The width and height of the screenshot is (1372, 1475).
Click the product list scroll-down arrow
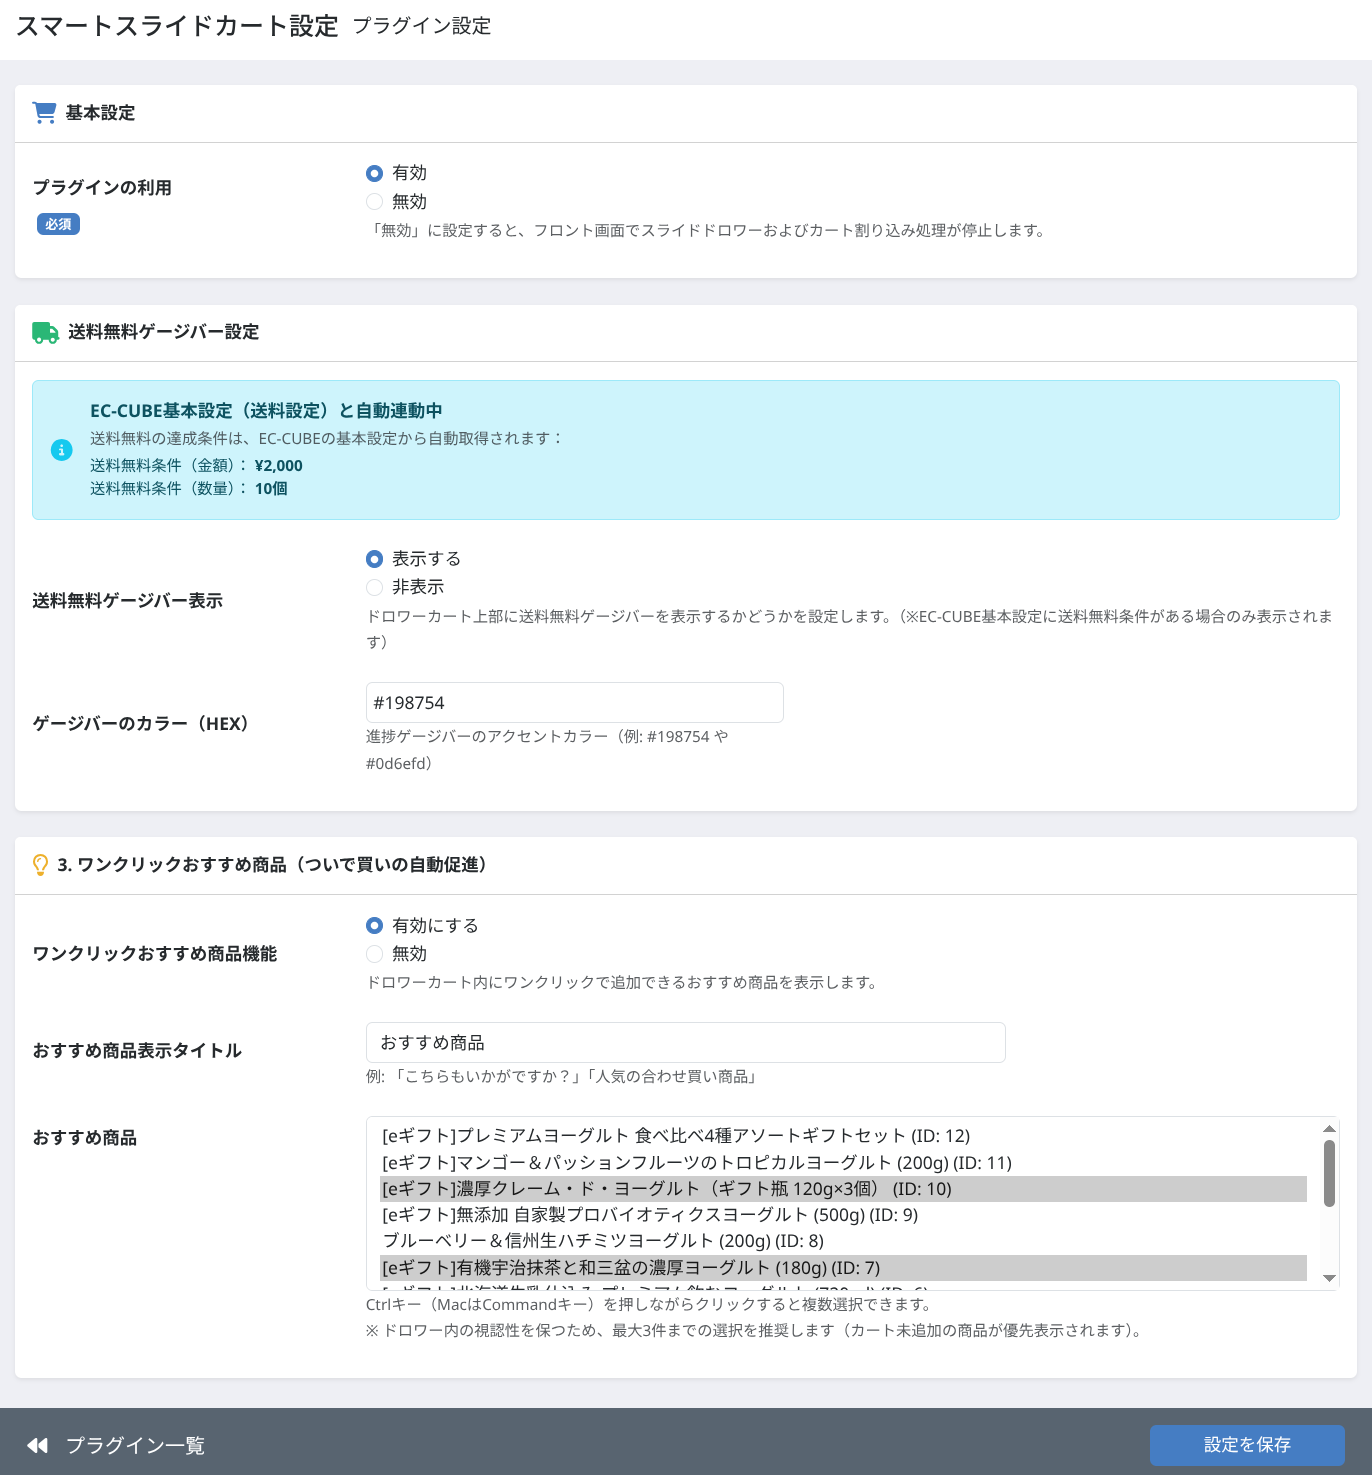pyautogui.click(x=1329, y=1278)
